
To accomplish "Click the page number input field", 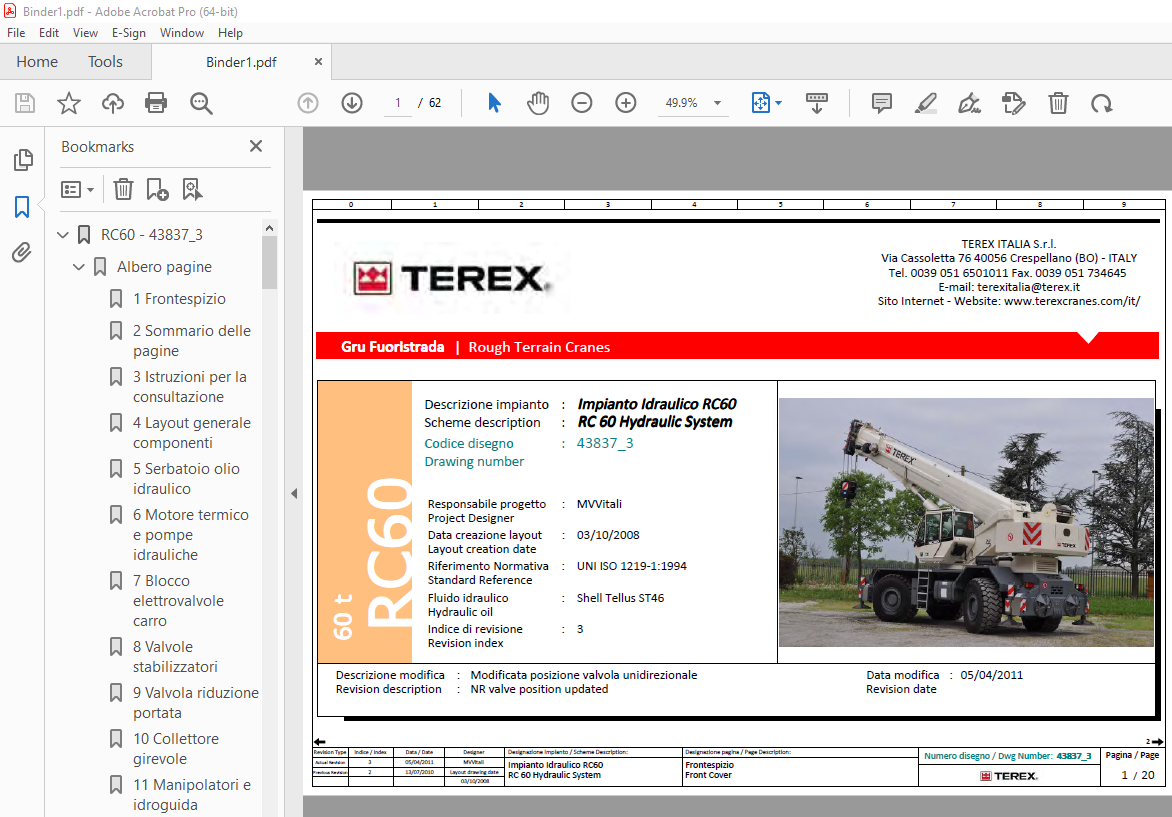I will [x=398, y=103].
